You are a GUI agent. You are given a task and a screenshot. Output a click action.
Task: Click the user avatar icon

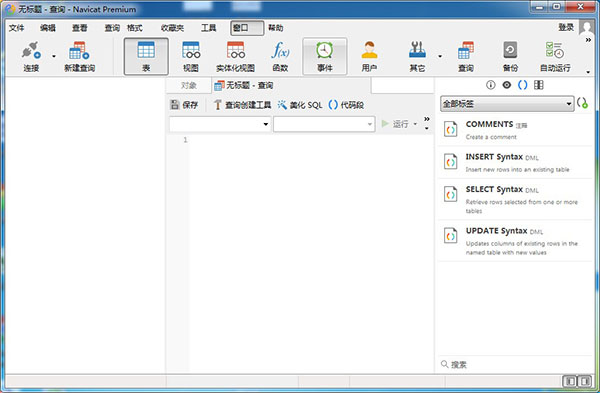point(586,28)
